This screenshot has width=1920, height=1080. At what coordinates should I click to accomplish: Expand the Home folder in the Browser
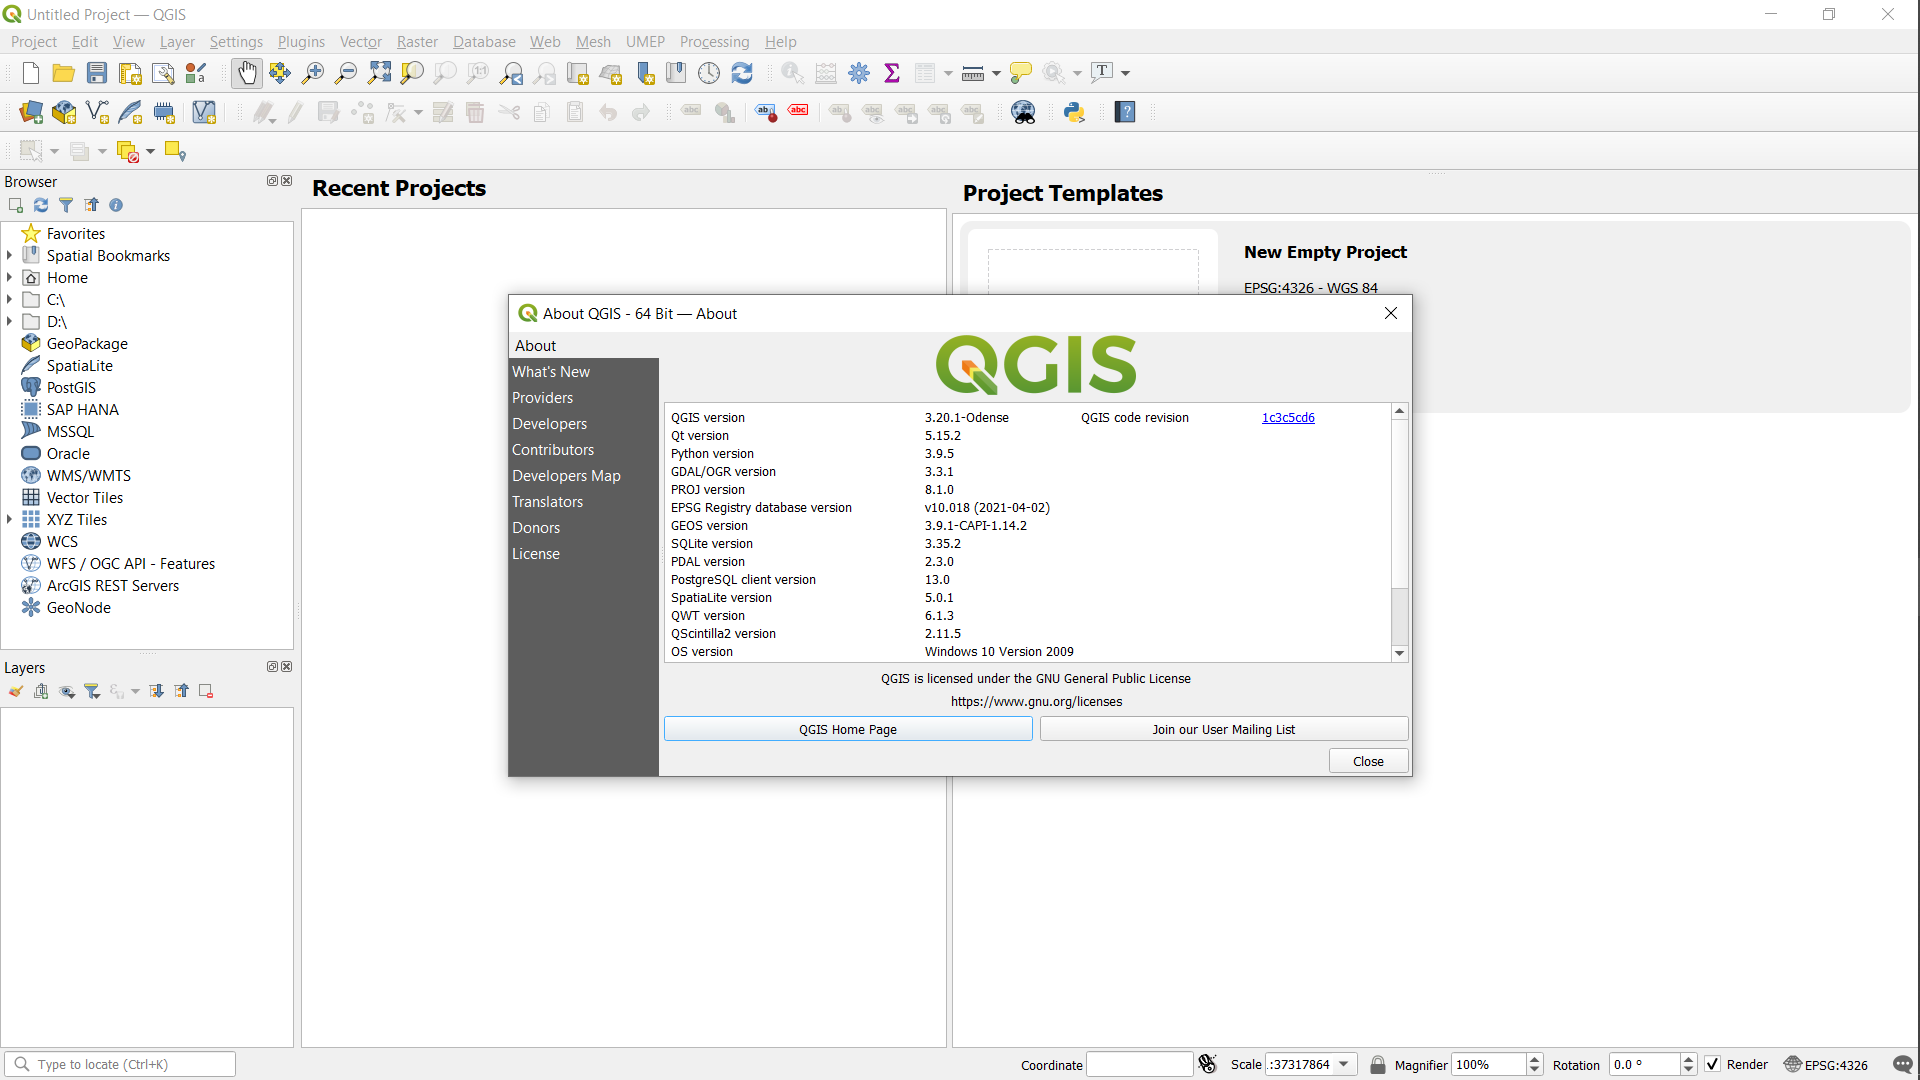click(x=9, y=278)
